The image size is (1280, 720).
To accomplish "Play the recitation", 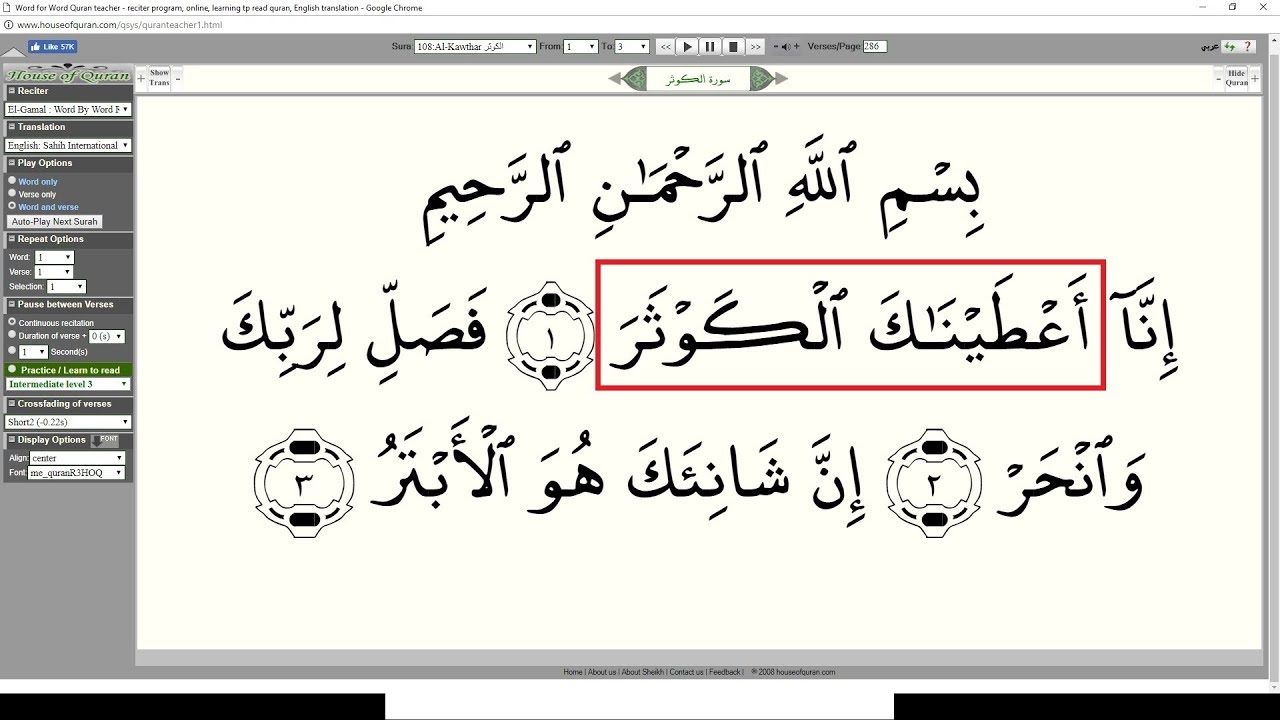I will 687,46.
